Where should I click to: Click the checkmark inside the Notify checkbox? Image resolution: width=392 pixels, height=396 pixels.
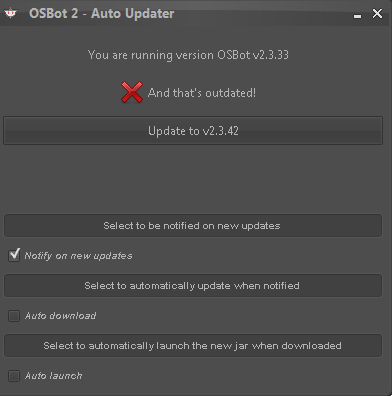click(15, 254)
